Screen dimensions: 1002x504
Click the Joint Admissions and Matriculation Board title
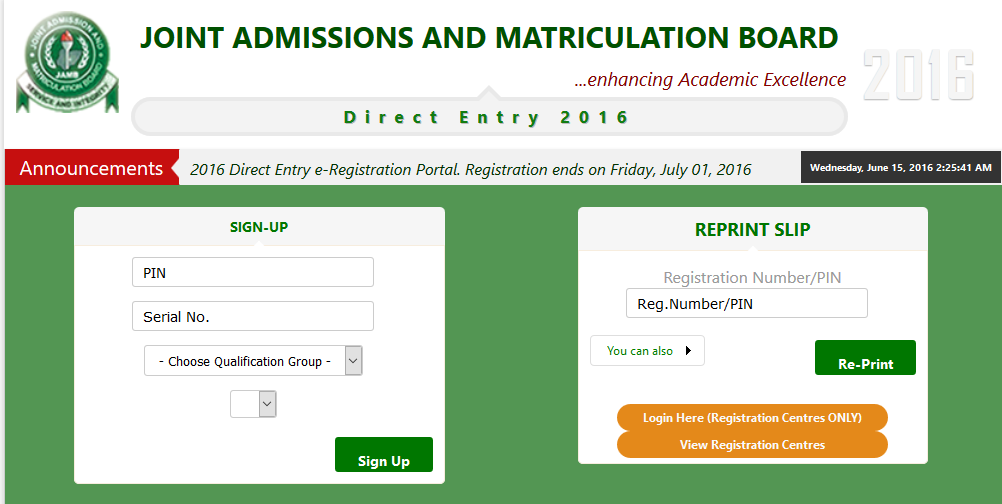pyautogui.click(x=489, y=38)
